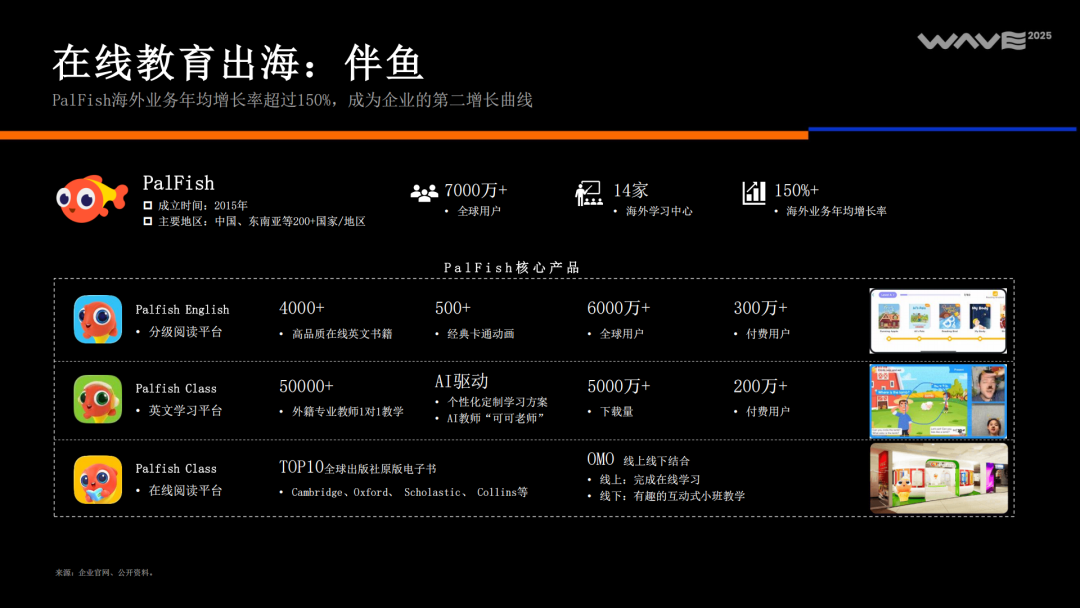Select the Palfish Class green fish icon

97,400
